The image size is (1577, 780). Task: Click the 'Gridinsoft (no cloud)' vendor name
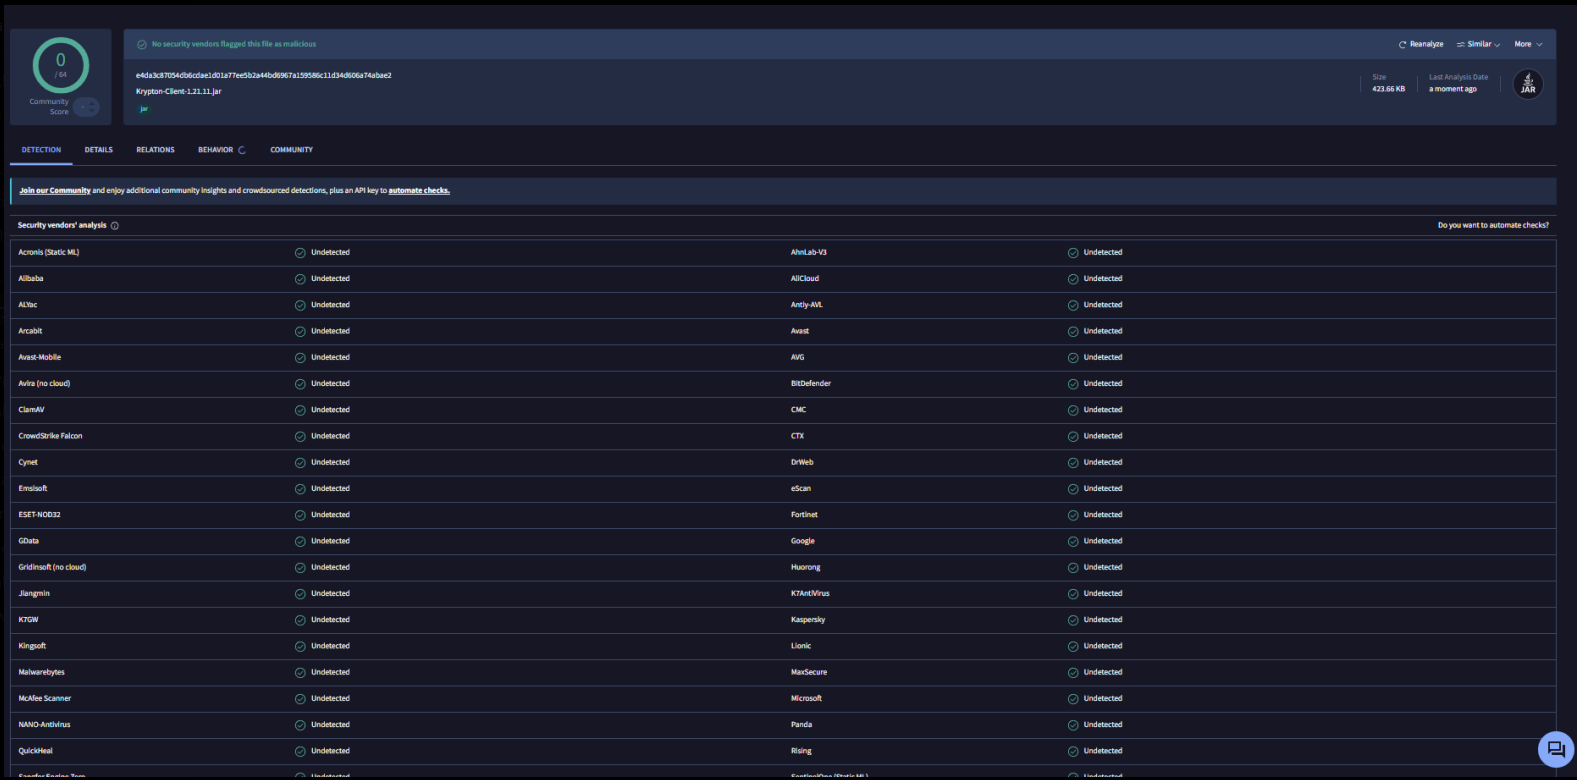(52, 567)
